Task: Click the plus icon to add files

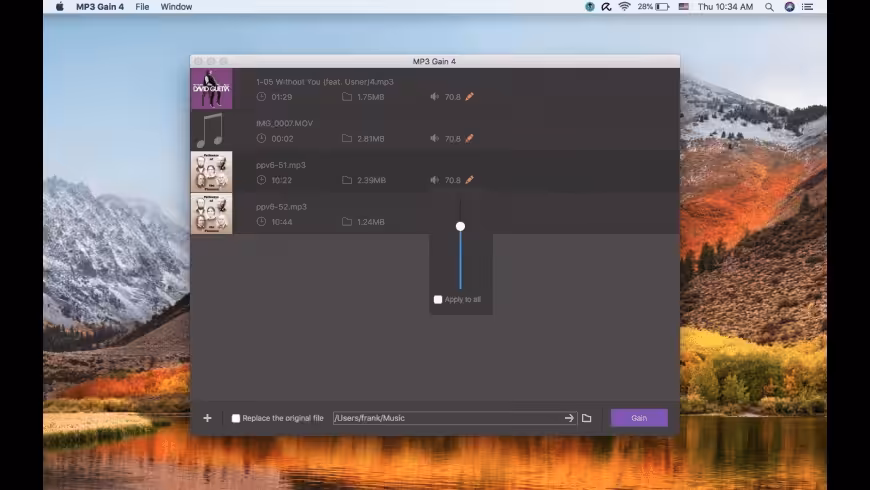Action: click(x=208, y=418)
